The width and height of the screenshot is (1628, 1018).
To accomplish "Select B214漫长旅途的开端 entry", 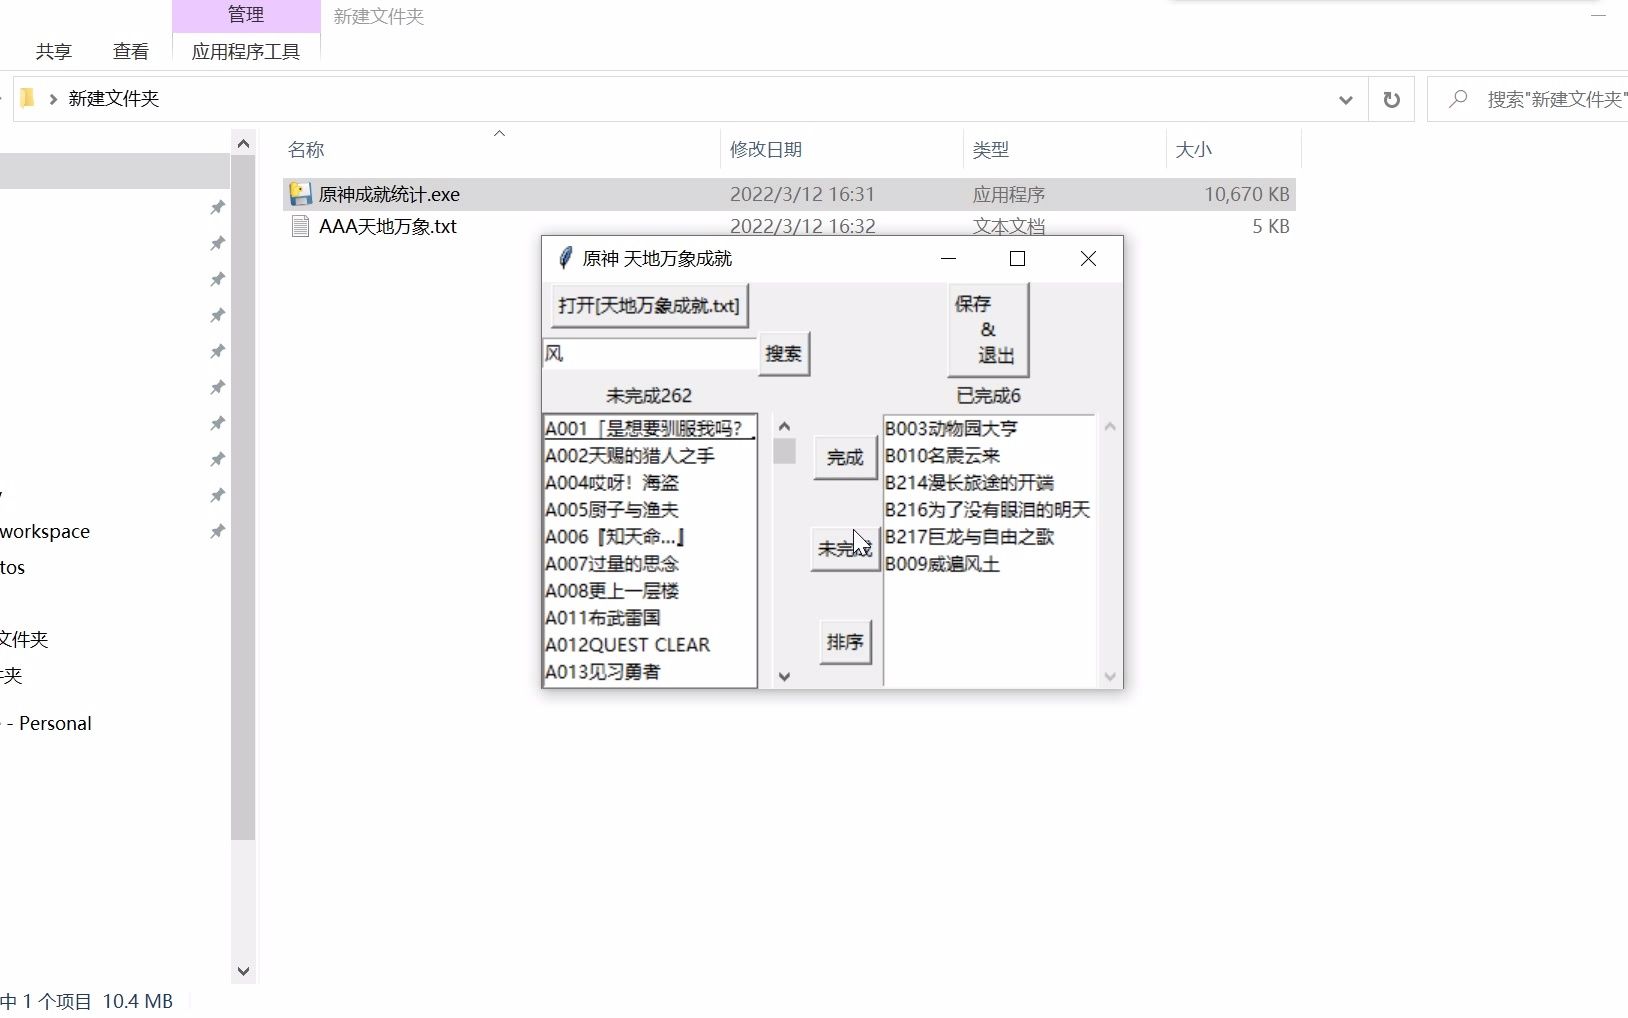I will coord(989,482).
